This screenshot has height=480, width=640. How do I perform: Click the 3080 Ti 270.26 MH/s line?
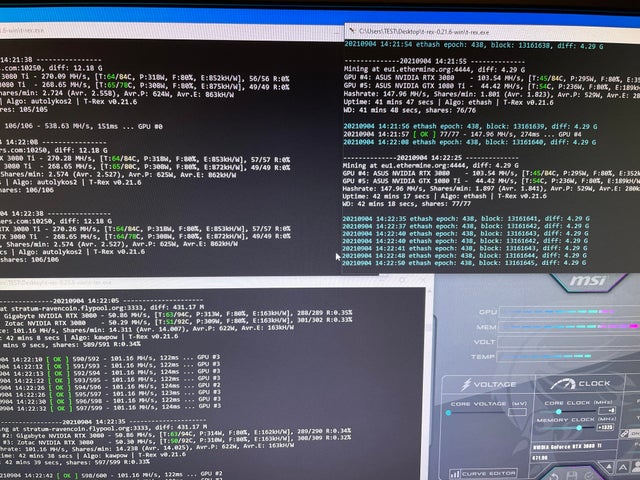pos(145,229)
